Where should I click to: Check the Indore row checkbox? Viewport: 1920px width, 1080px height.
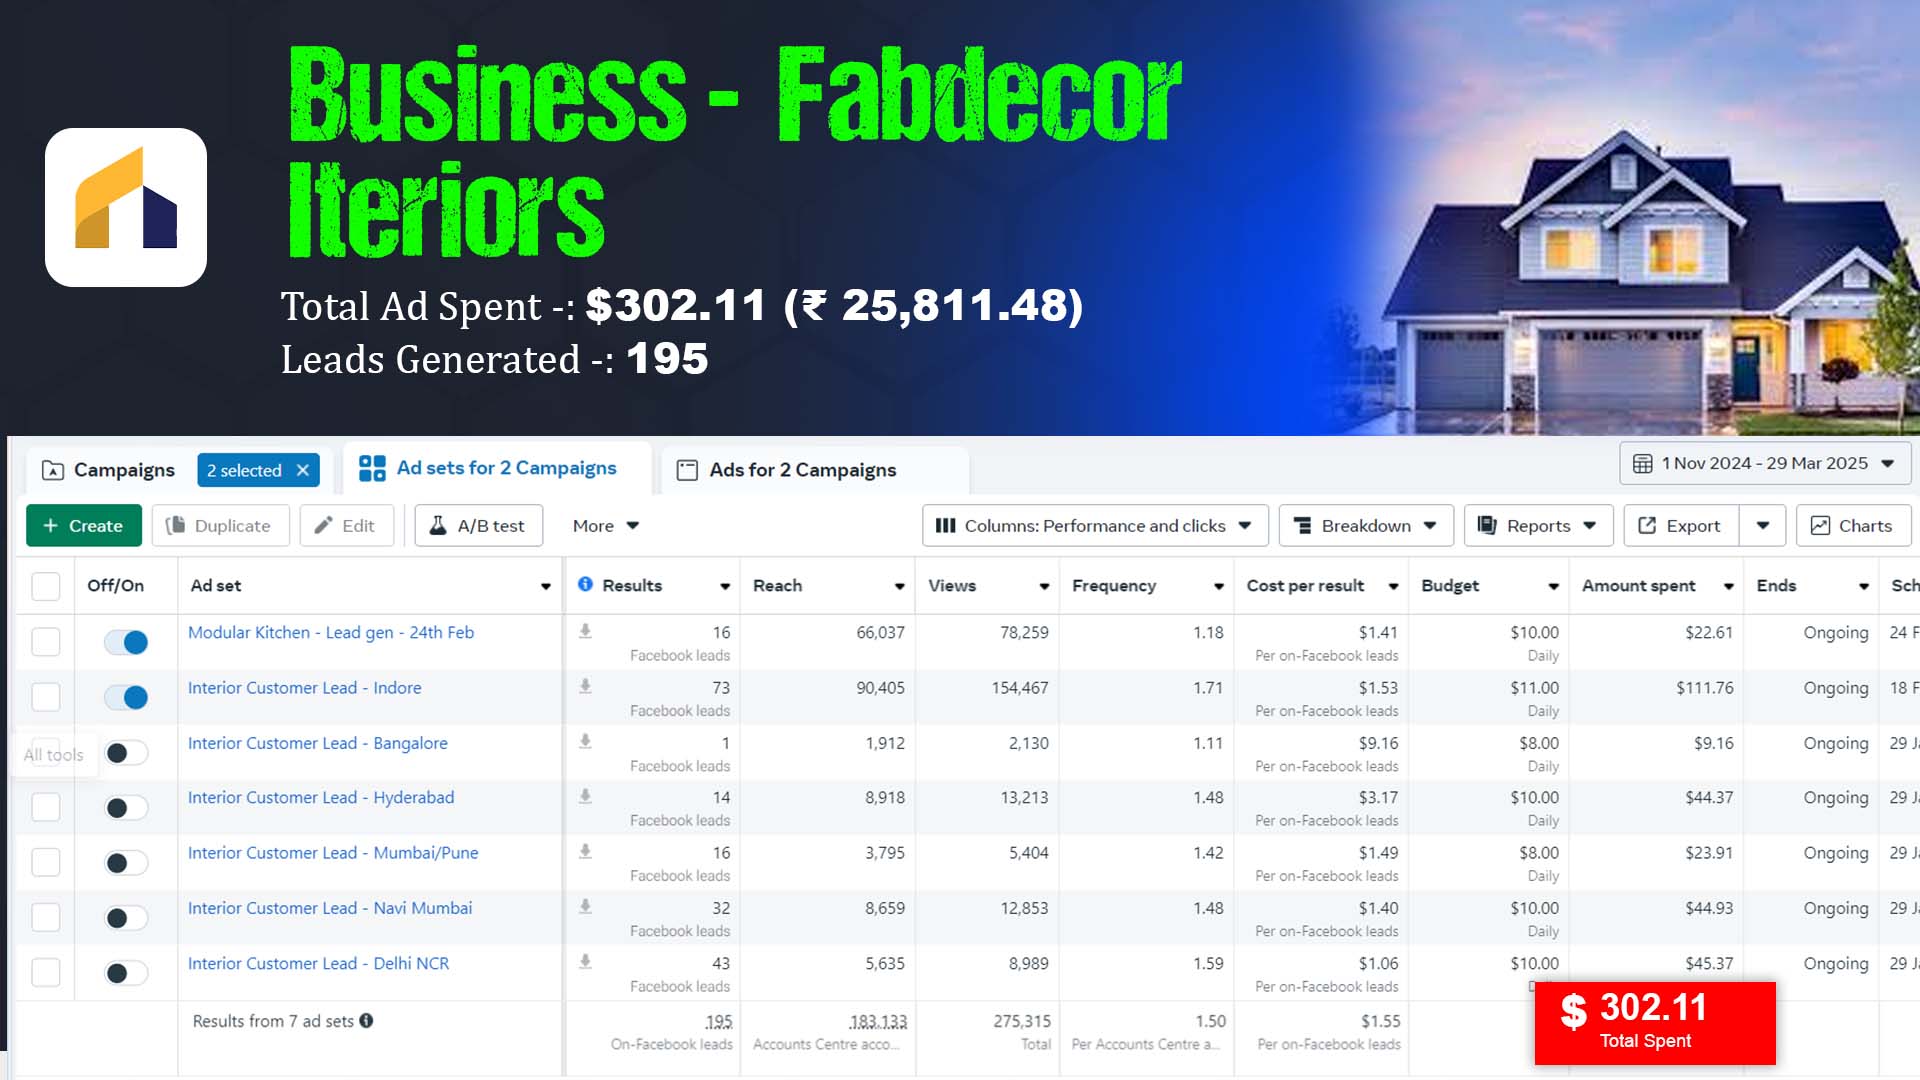pyautogui.click(x=46, y=697)
